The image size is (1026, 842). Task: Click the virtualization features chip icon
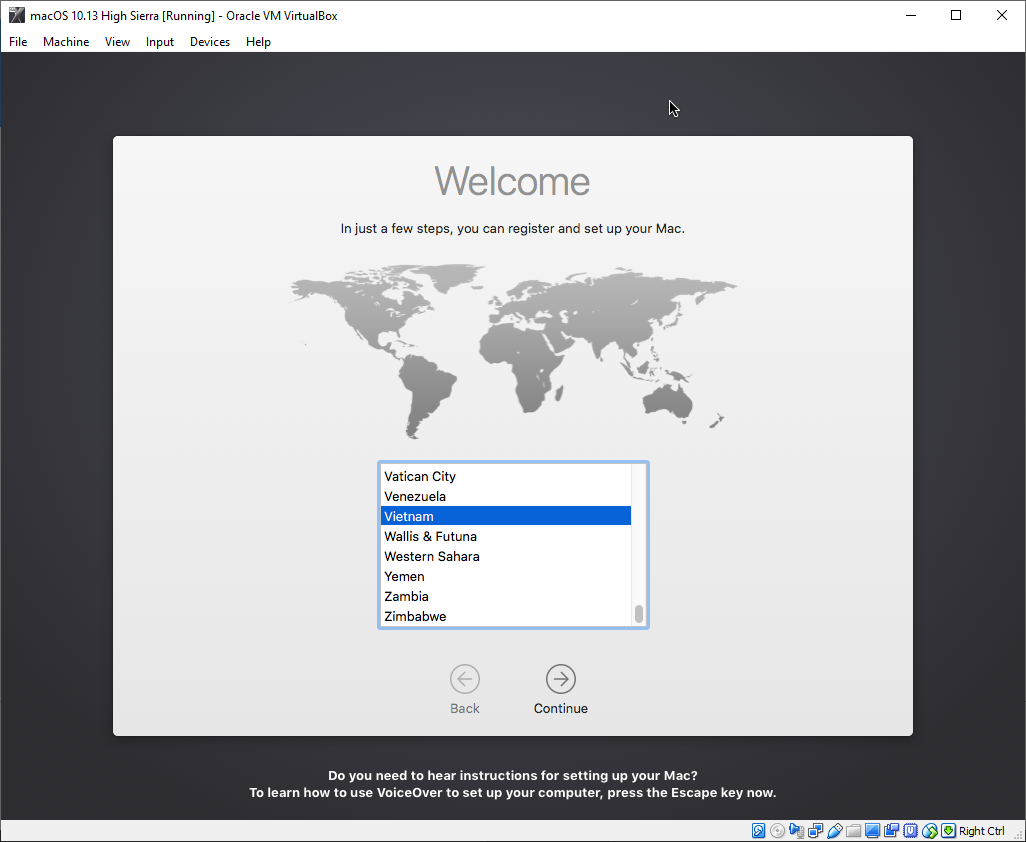(x=910, y=830)
